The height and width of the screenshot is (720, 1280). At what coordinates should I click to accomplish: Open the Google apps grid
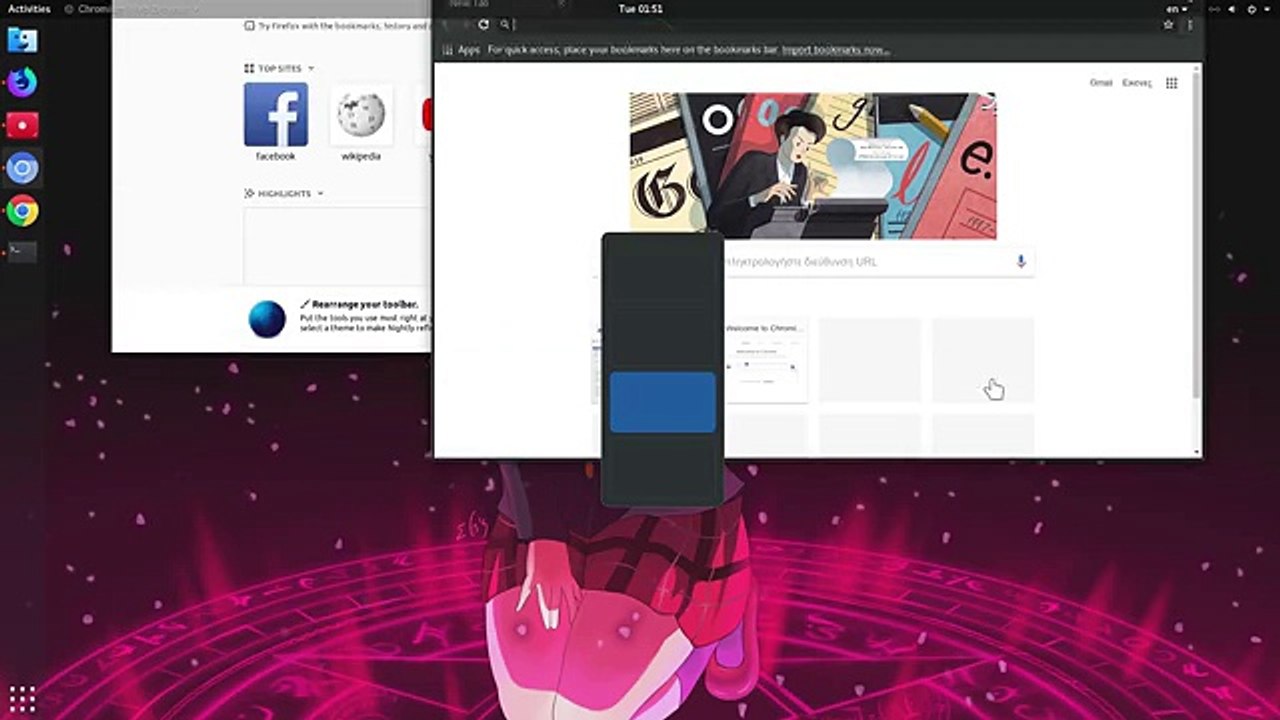(x=1171, y=83)
